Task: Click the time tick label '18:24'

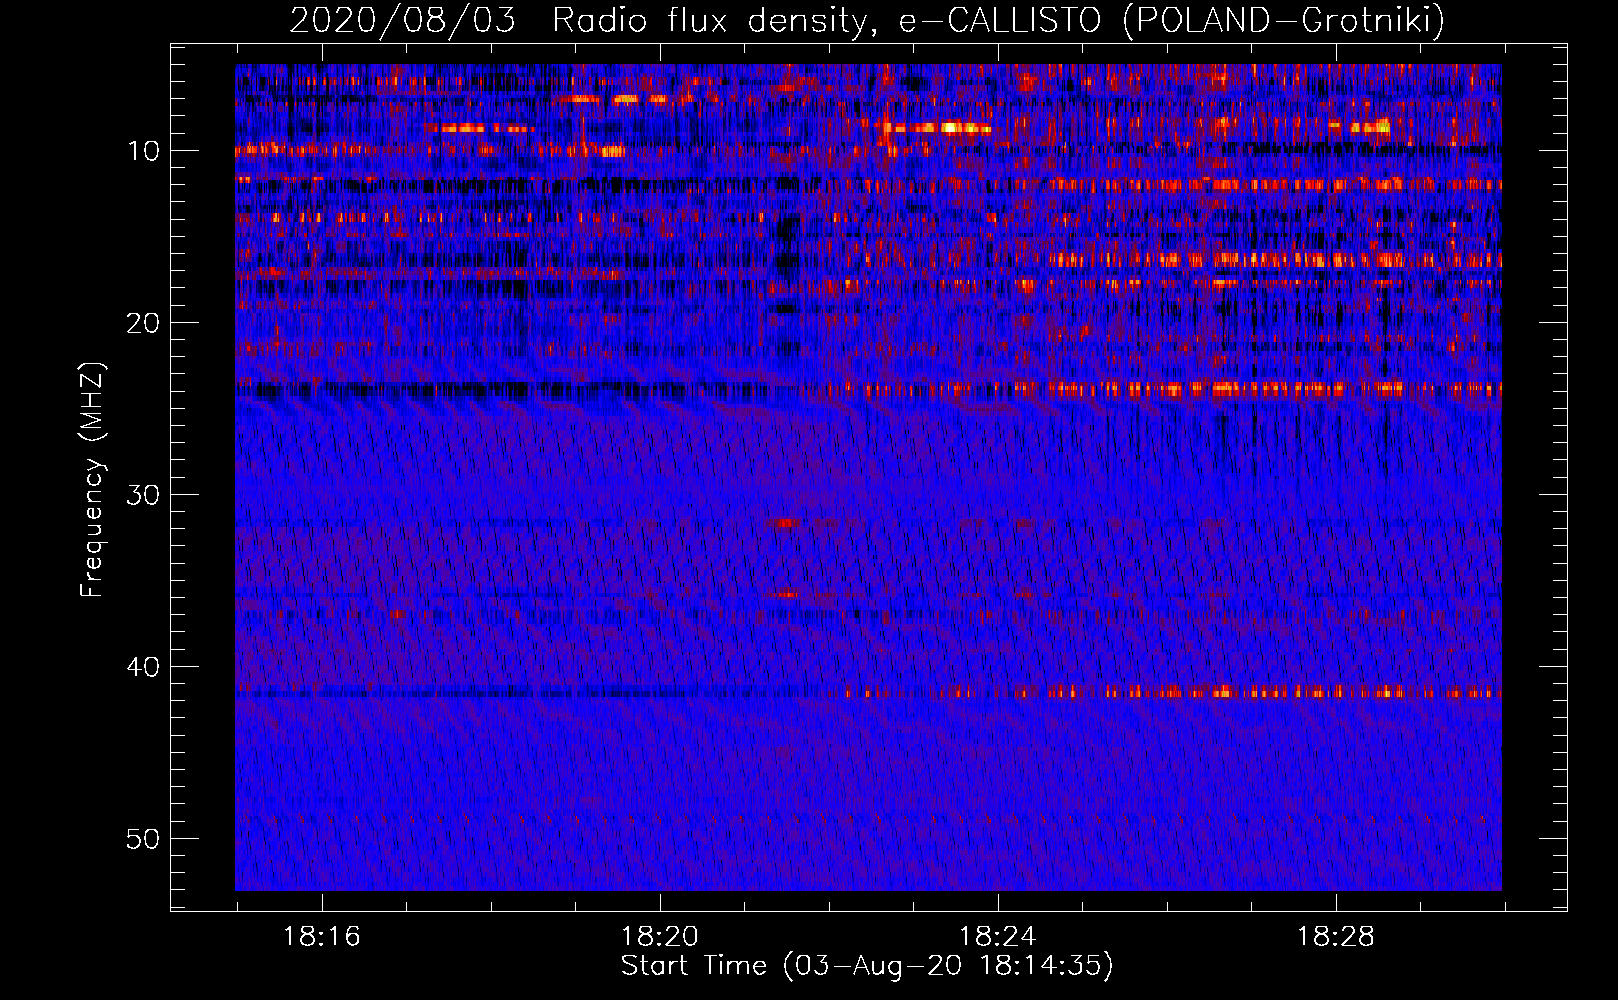Action: click(997, 937)
